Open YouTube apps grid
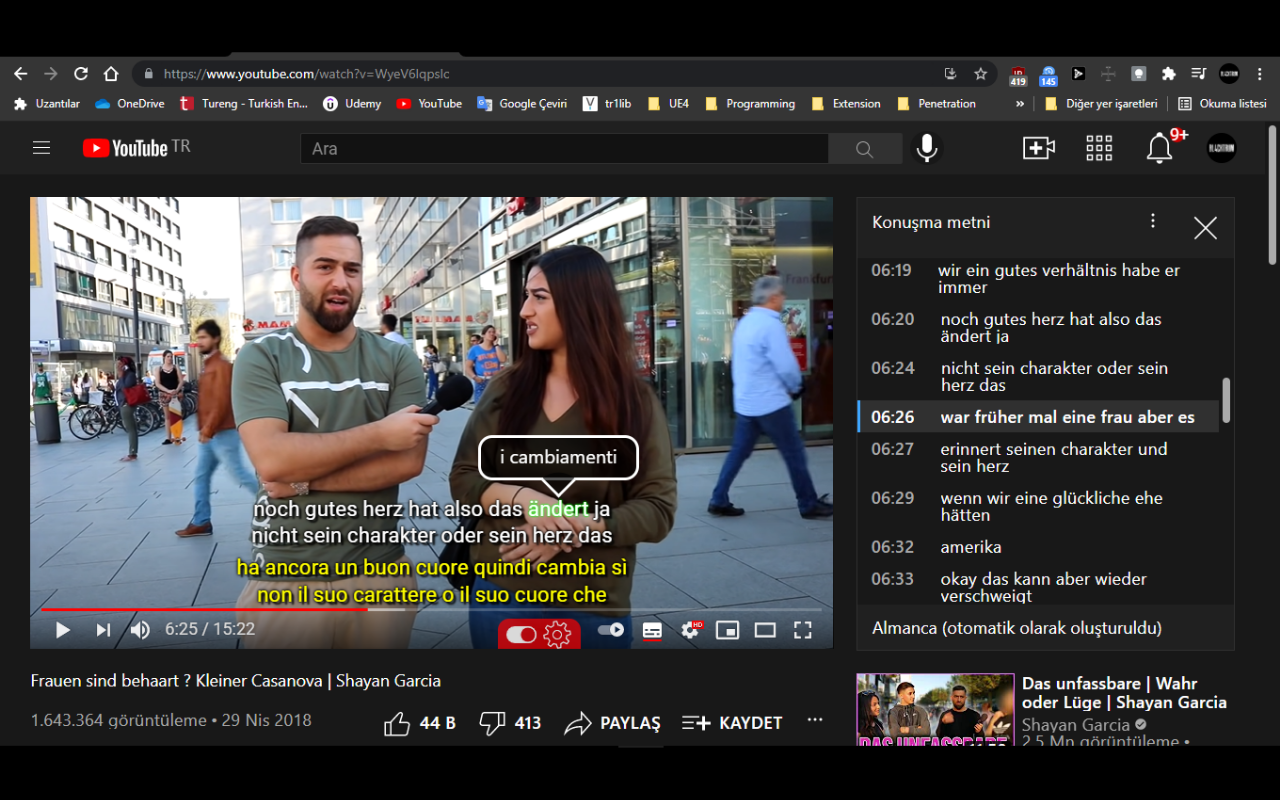Screen dimensions: 1280x800 tap(1099, 148)
